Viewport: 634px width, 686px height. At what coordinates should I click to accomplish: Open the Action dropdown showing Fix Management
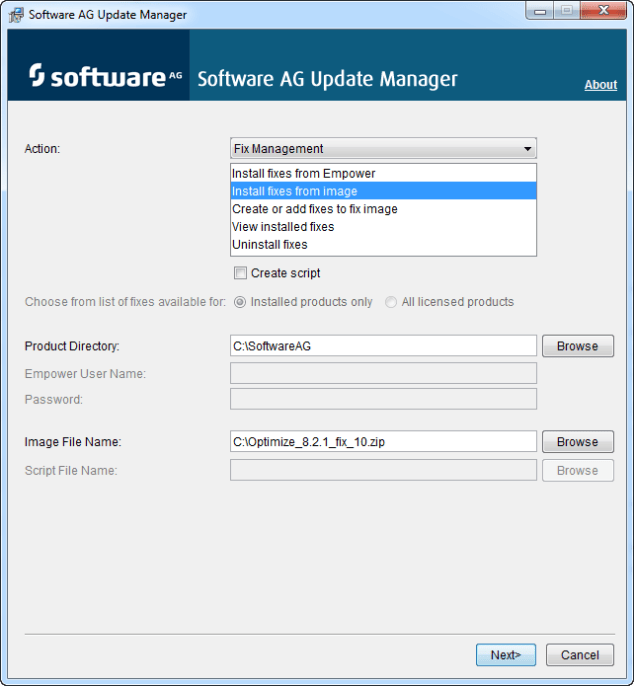pos(383,149)
